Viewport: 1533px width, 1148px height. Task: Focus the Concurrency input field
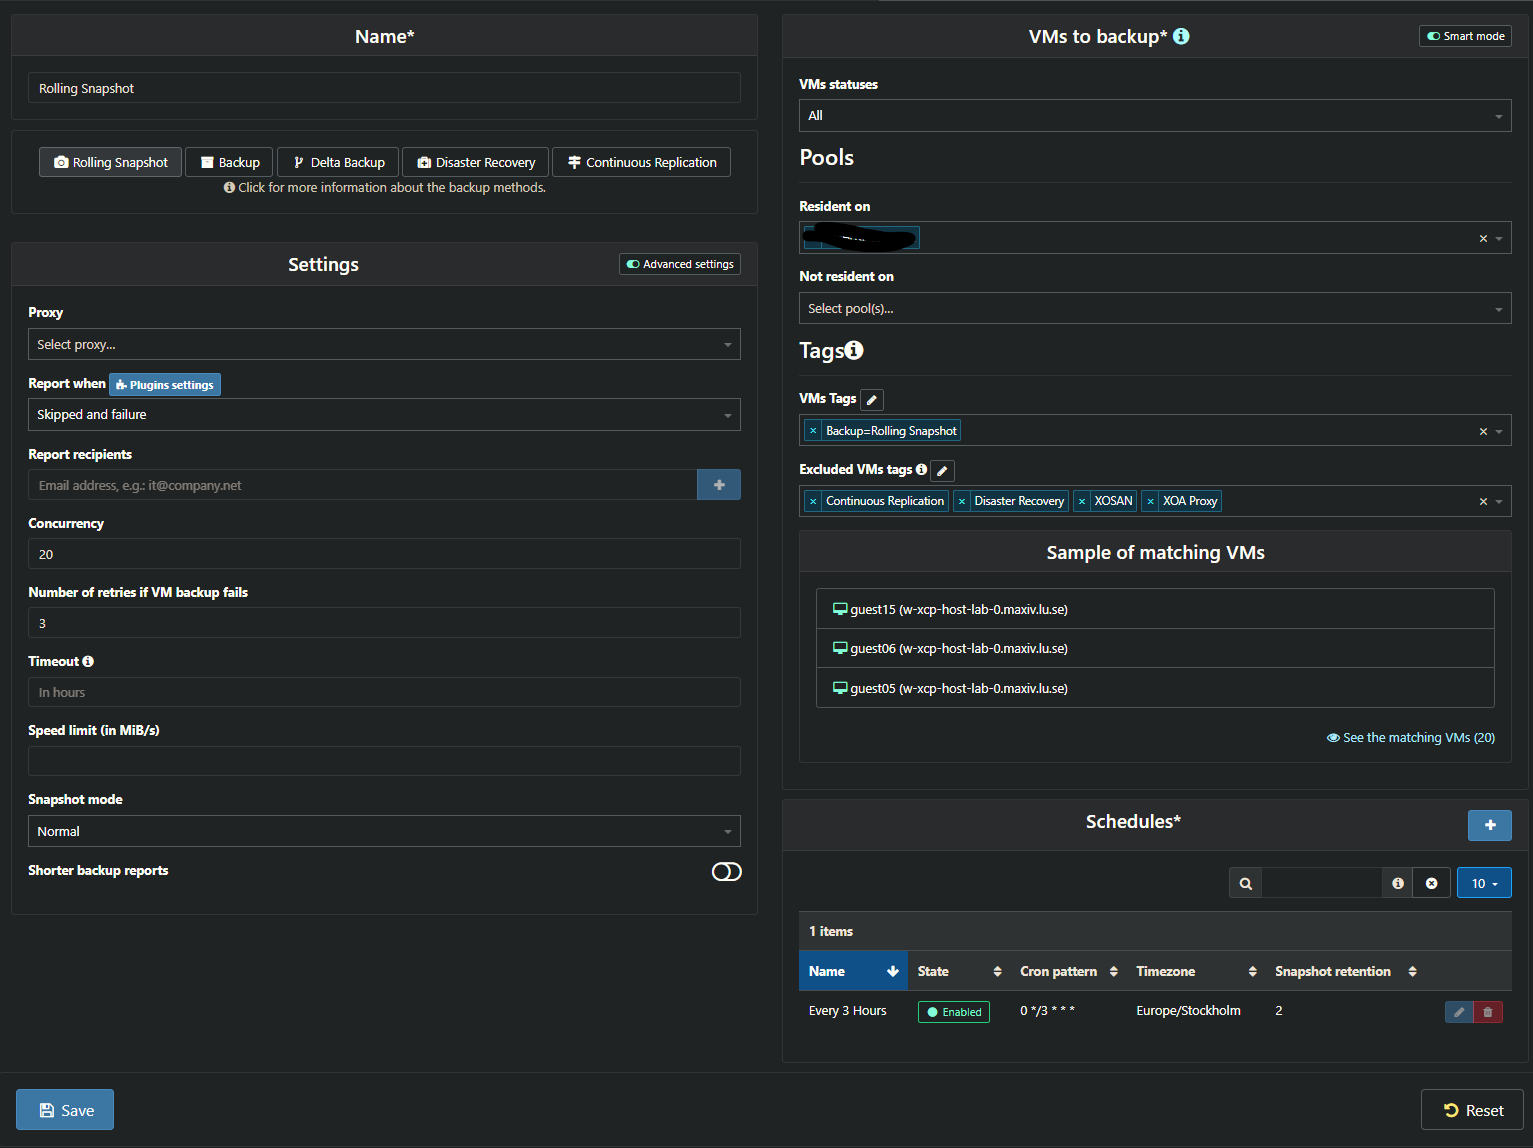(384, 554)
